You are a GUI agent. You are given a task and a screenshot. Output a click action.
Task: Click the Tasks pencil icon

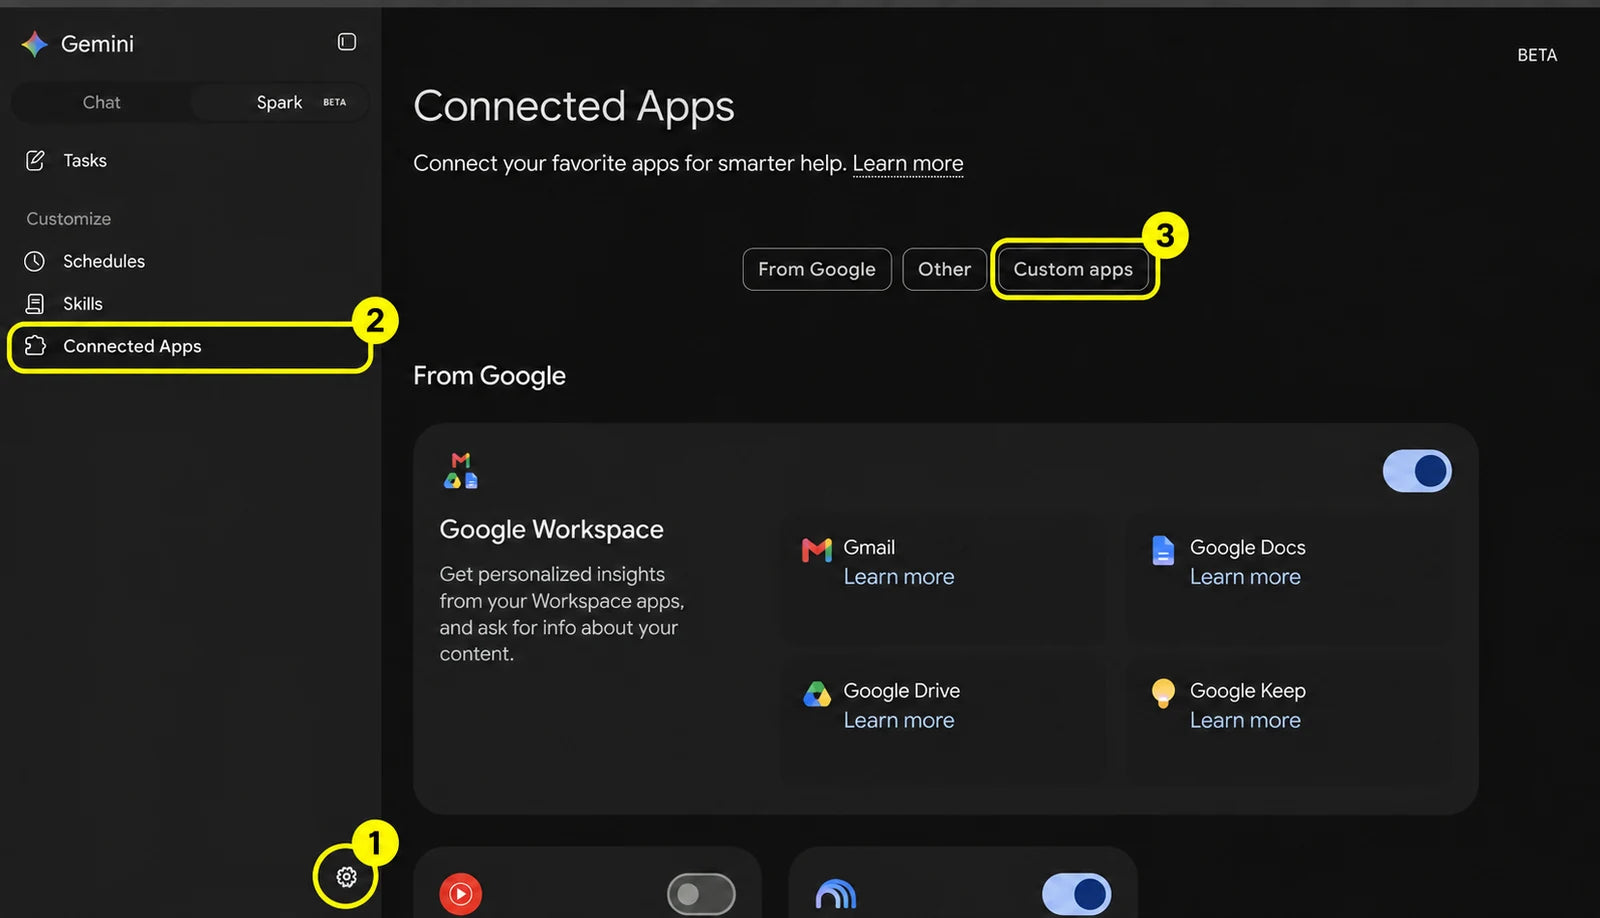point(35,160)
